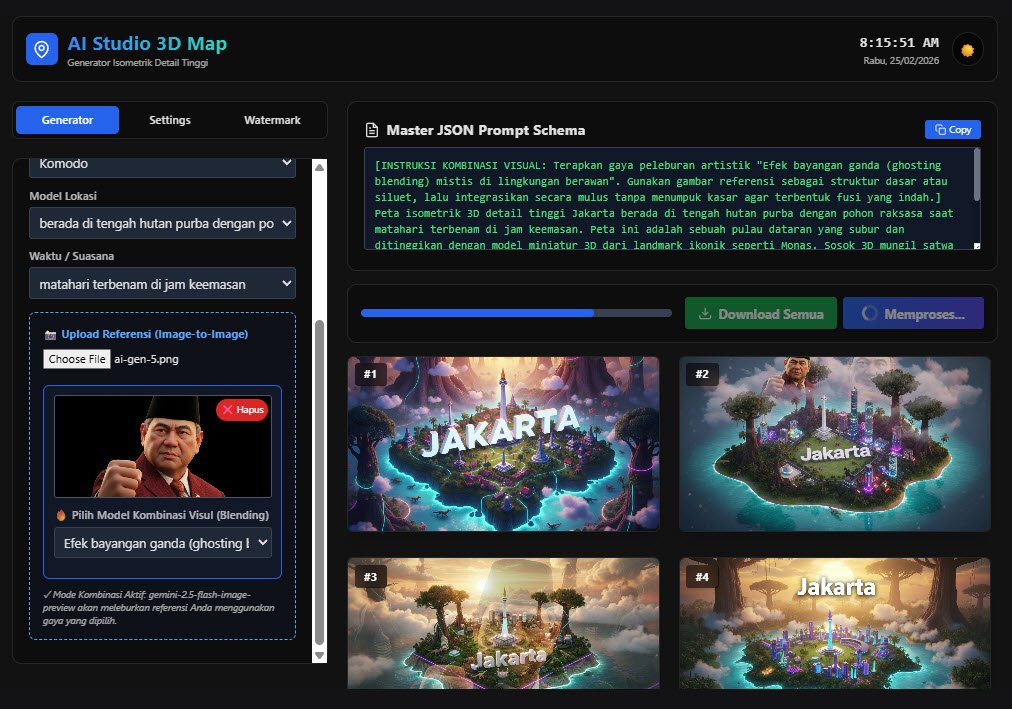Viewport: 1012px width, 709px height.
Task: Copy the JSON prompt with Copy button
Action: coord(953,130)
